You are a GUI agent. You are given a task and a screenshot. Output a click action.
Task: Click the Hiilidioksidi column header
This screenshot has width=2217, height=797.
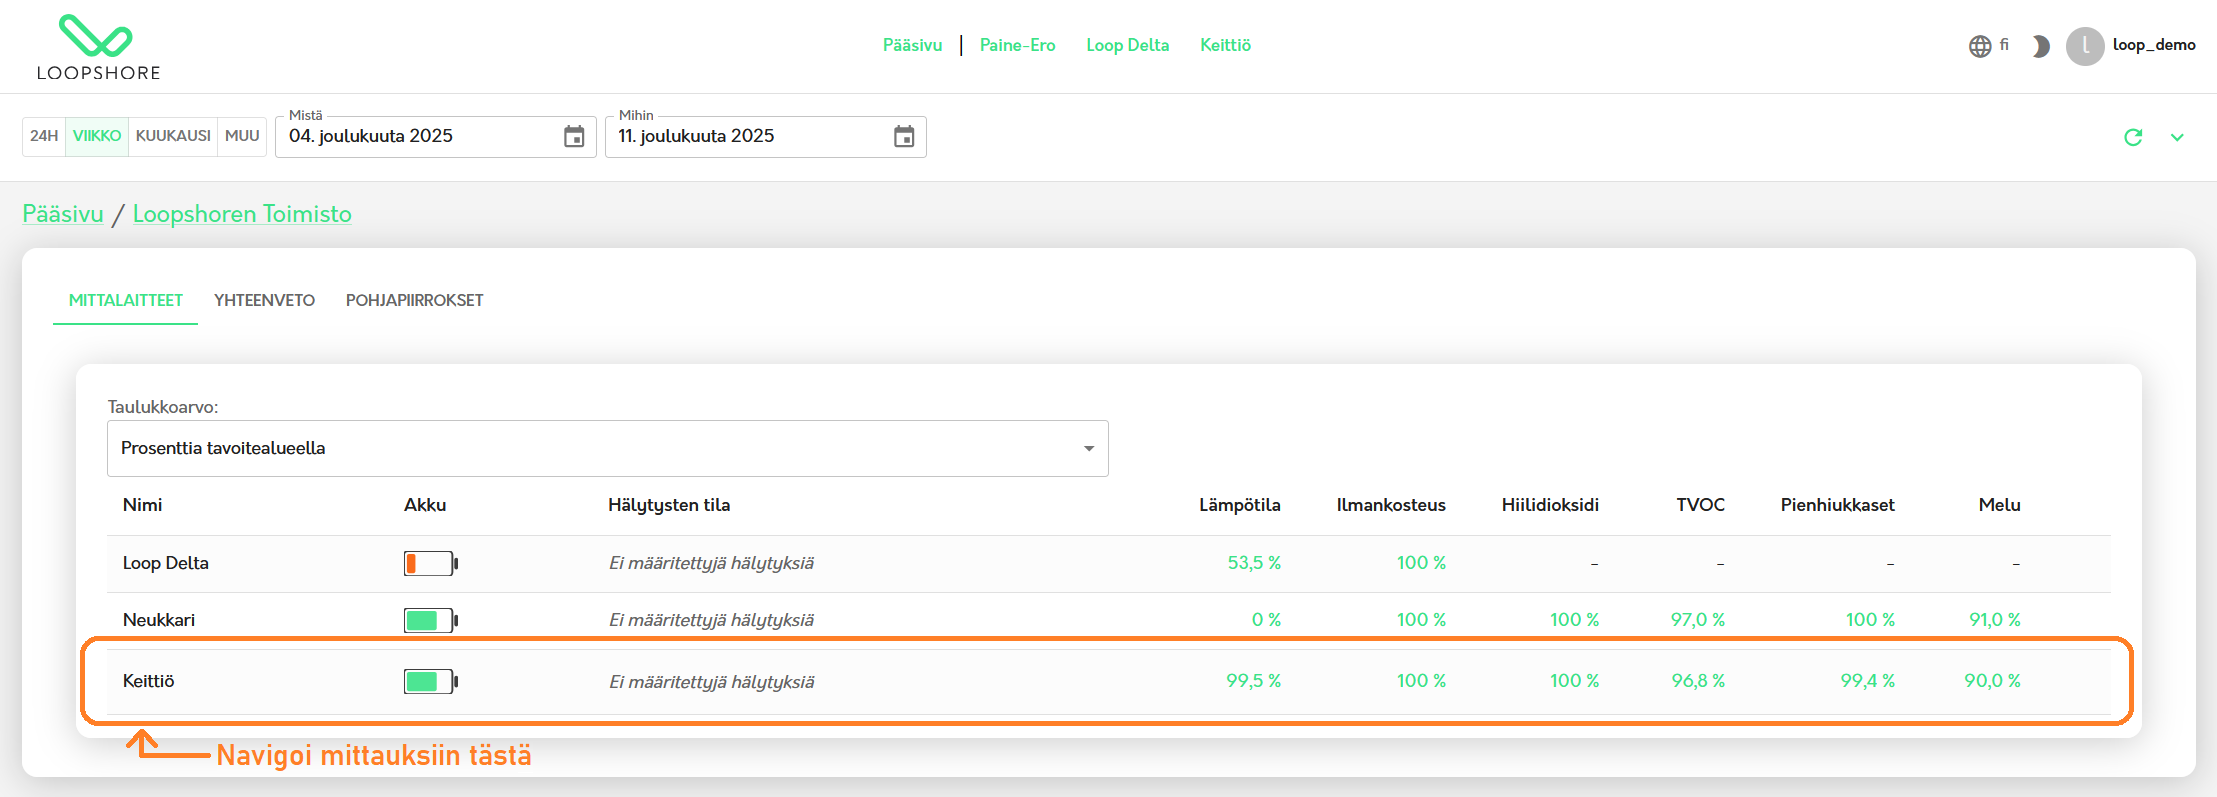click(1550, 505)
